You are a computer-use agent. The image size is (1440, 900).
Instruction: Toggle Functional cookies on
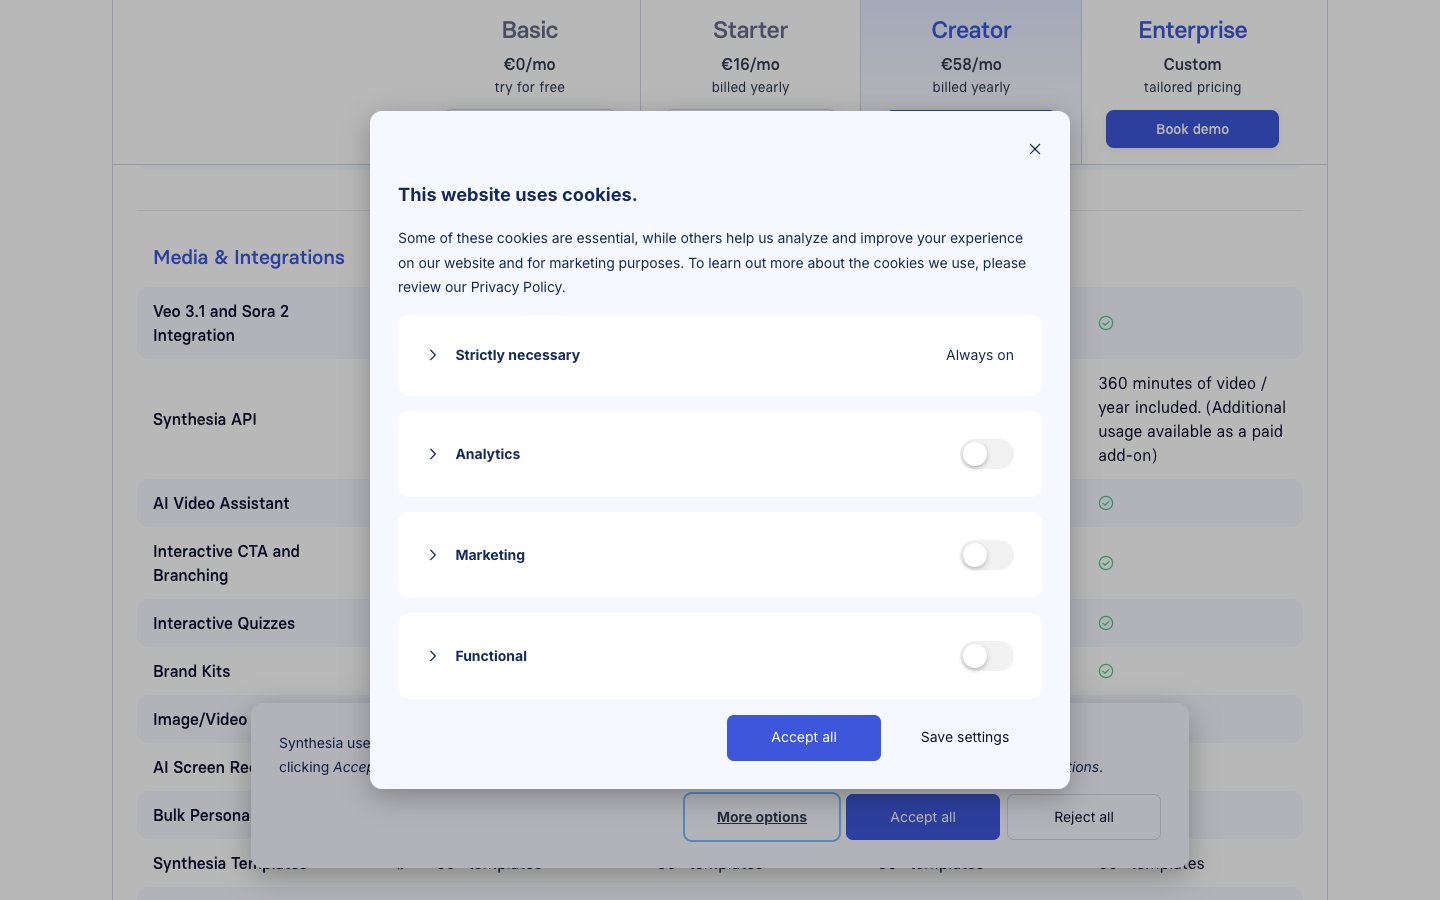[x=986, y=656]
